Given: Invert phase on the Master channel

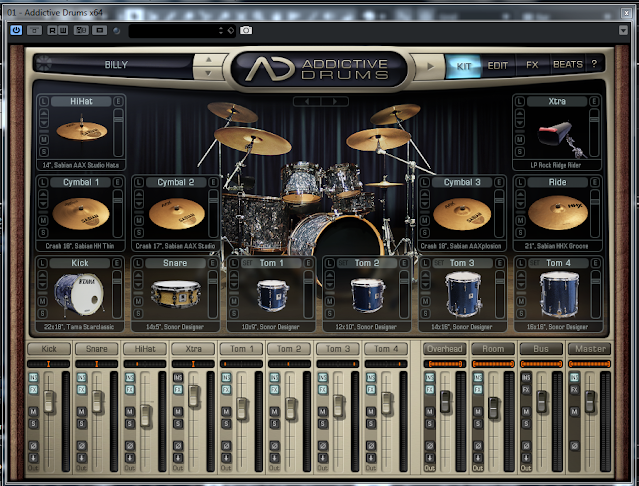Looking at the screenshot, I should tap(574, 445).
